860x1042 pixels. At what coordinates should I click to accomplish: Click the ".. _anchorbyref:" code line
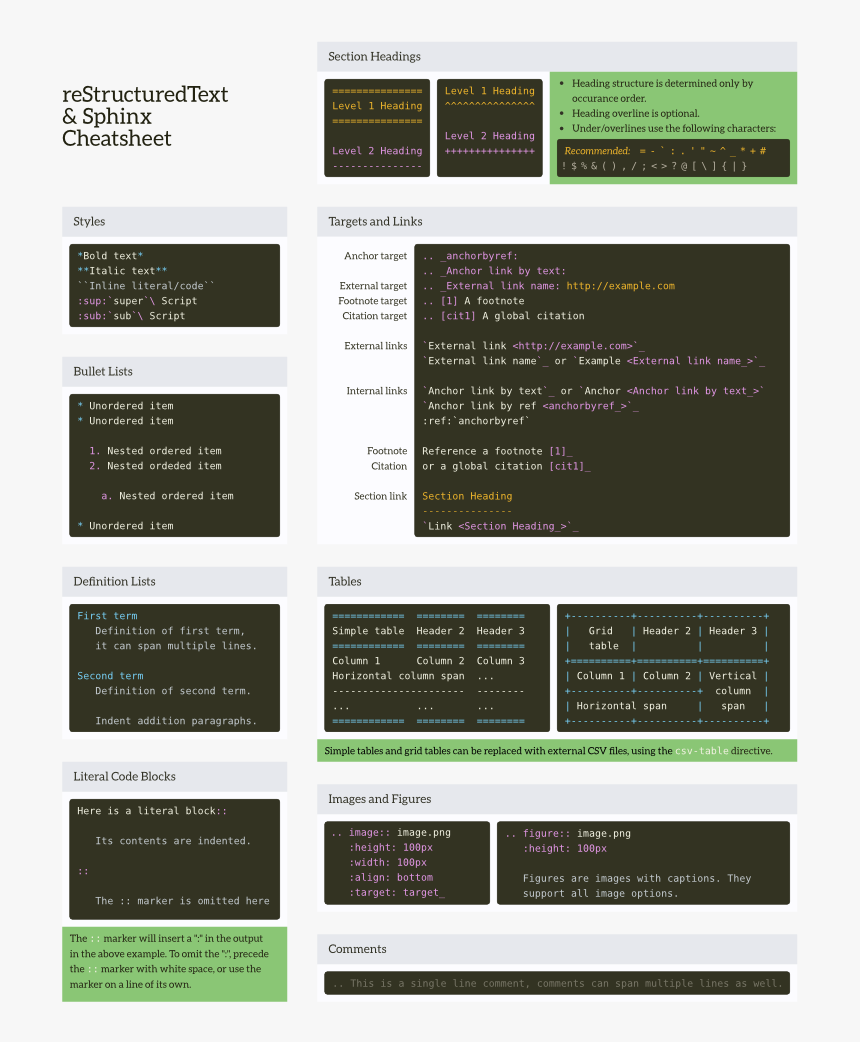(x=470, y=256)
